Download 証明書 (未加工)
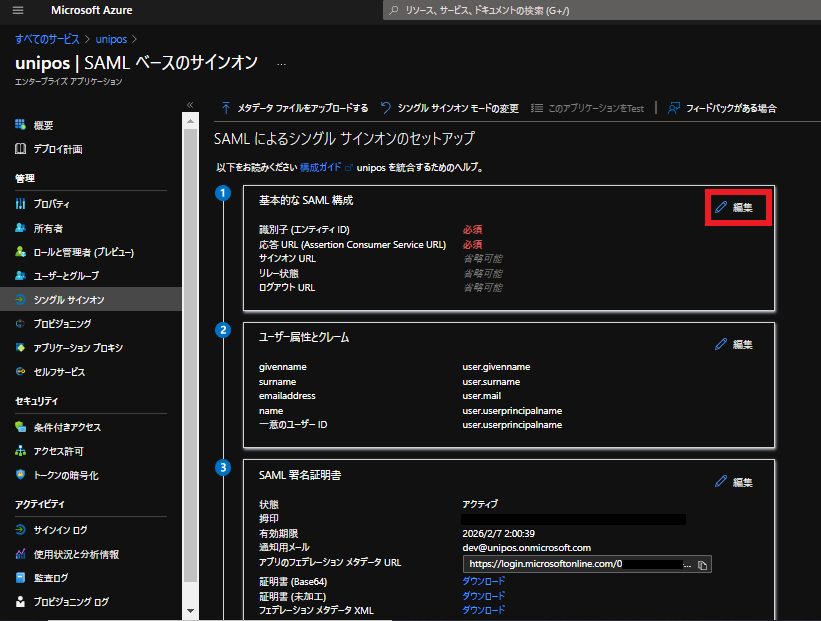This screenshot has width=821, height=621. pos(484,595)
